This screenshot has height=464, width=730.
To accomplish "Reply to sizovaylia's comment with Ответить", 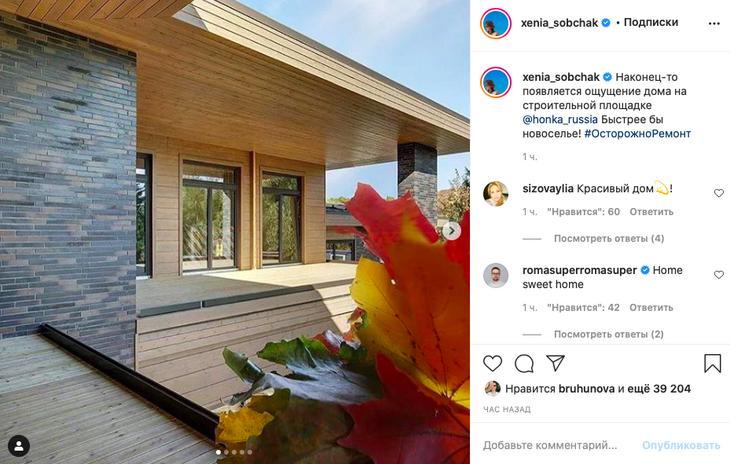I will point(651,212).
